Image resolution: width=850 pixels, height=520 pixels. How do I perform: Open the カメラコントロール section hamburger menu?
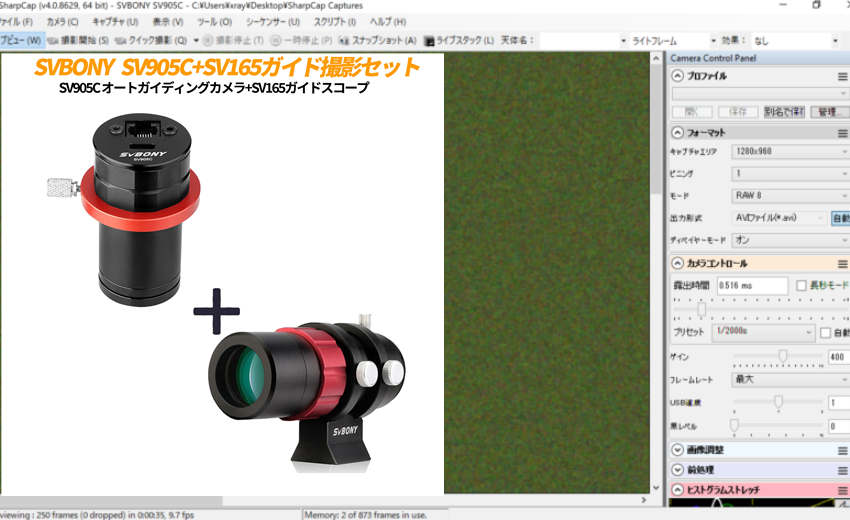pos(842,264)
